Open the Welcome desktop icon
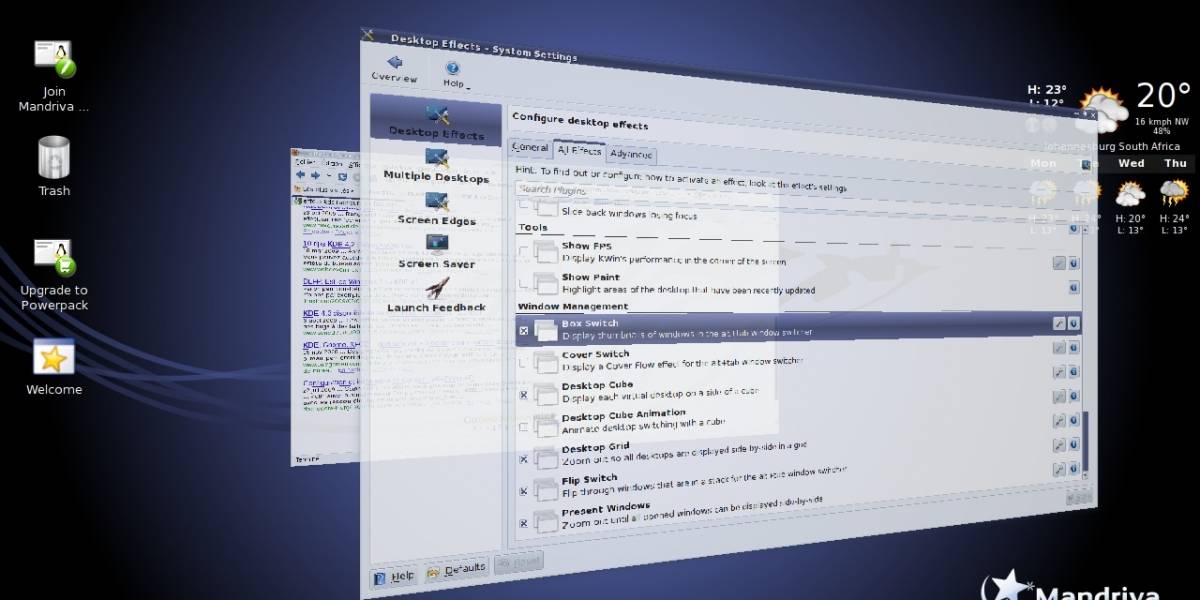1200x600 pixels. (x=54, y=367)
